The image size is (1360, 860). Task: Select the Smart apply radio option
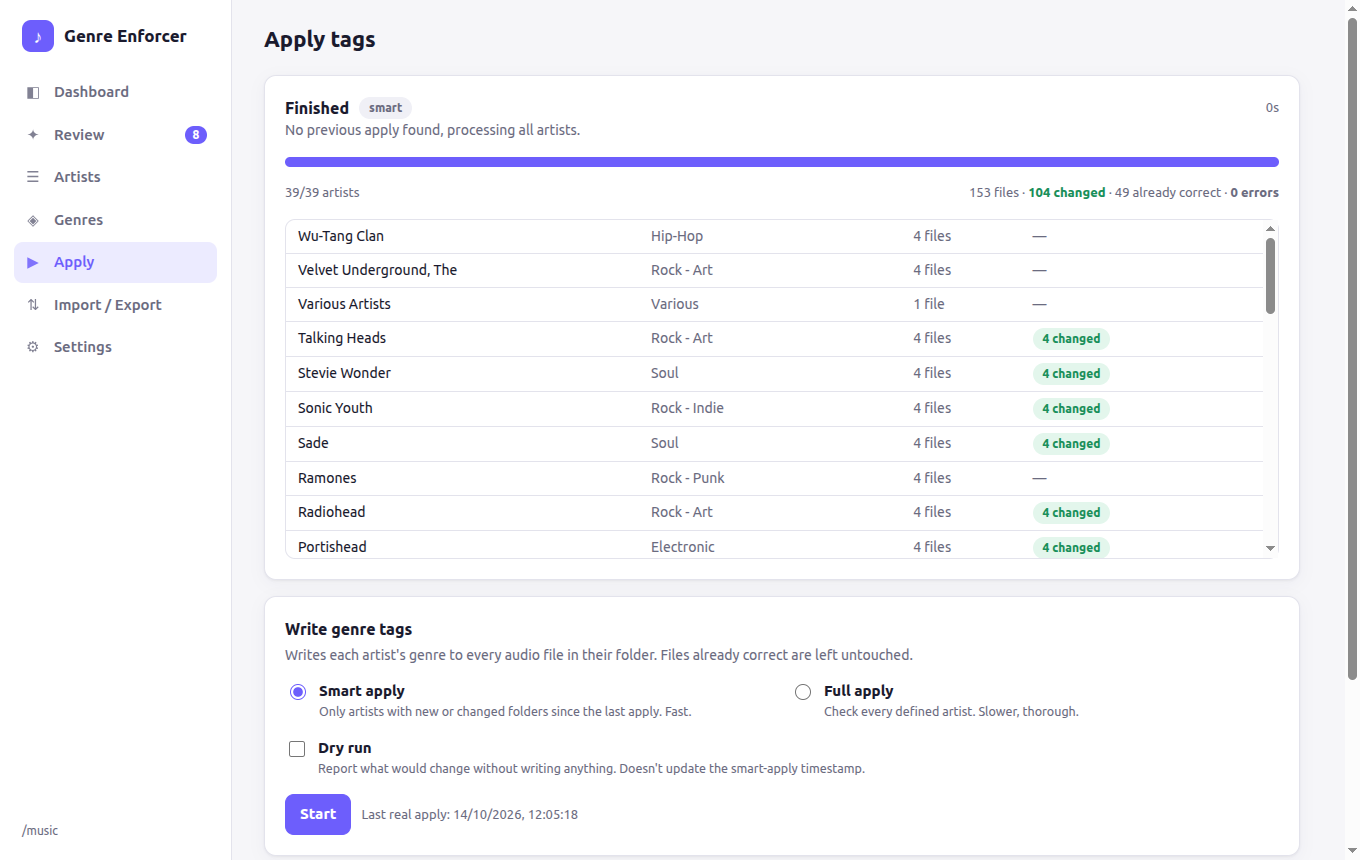coord(298,692)
